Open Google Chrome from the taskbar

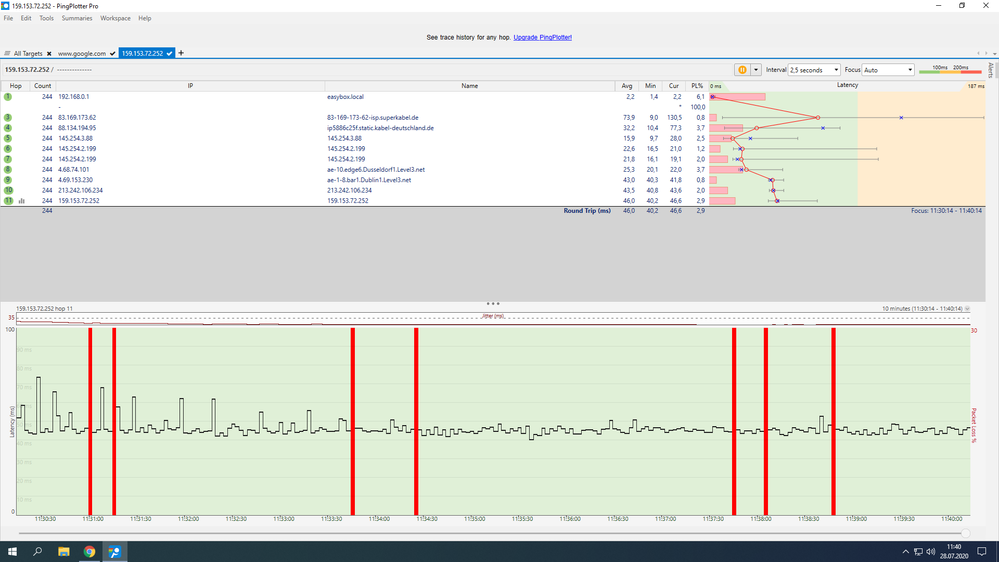pyautogui.click(x=89, y=552)
